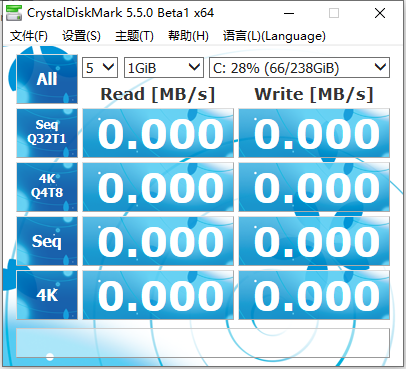Open the 帮助(H) menu
This screenshot has width=406, height=369.
(x=188, y=36)
